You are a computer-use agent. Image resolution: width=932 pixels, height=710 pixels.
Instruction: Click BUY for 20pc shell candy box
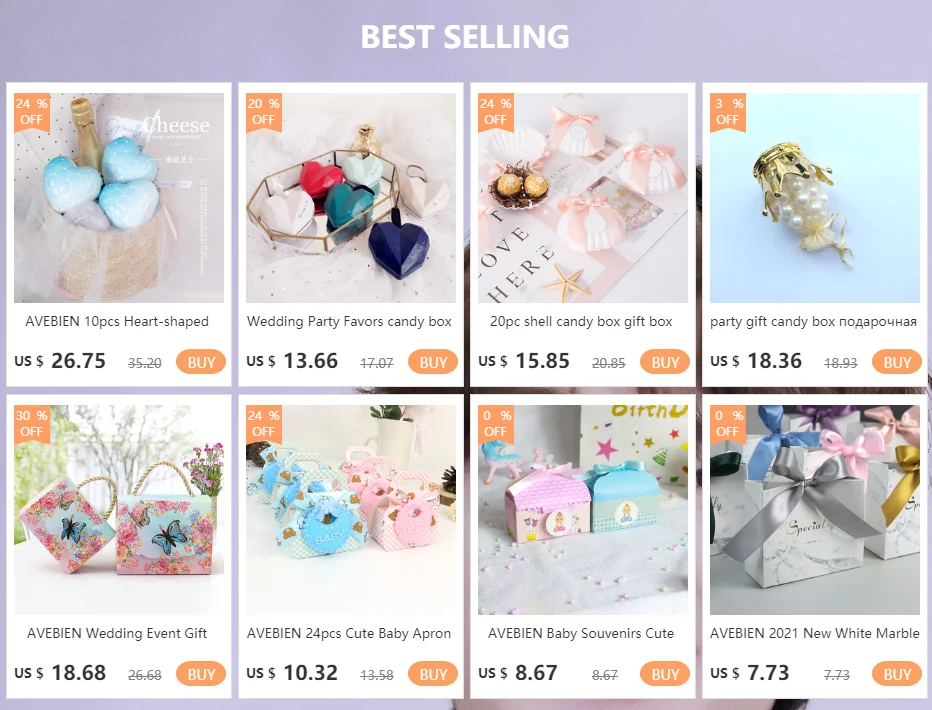pos(665,362)
